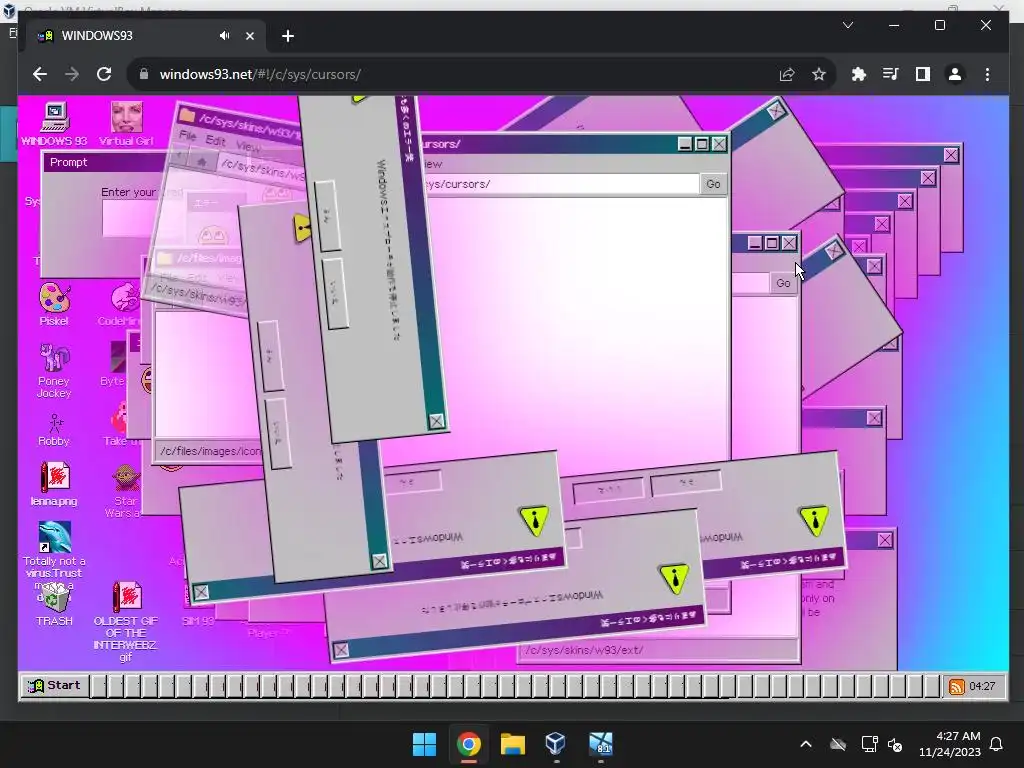Click the Chrome address bar URL
1024x768 pixels.
(260, 74)
